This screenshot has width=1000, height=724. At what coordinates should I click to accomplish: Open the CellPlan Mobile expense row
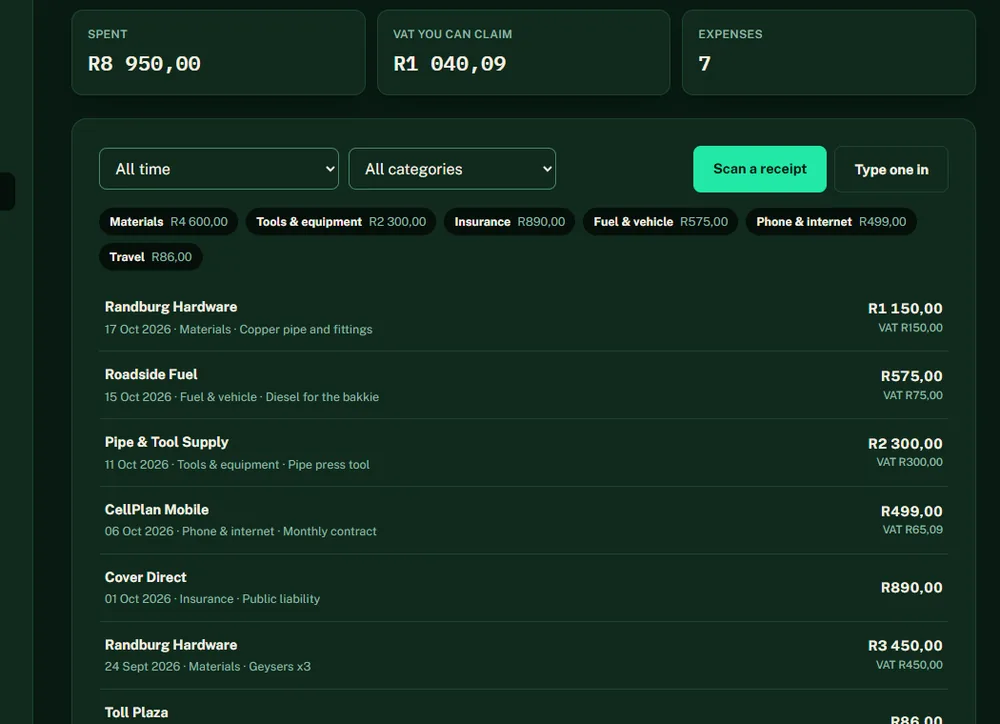point(524,521)
